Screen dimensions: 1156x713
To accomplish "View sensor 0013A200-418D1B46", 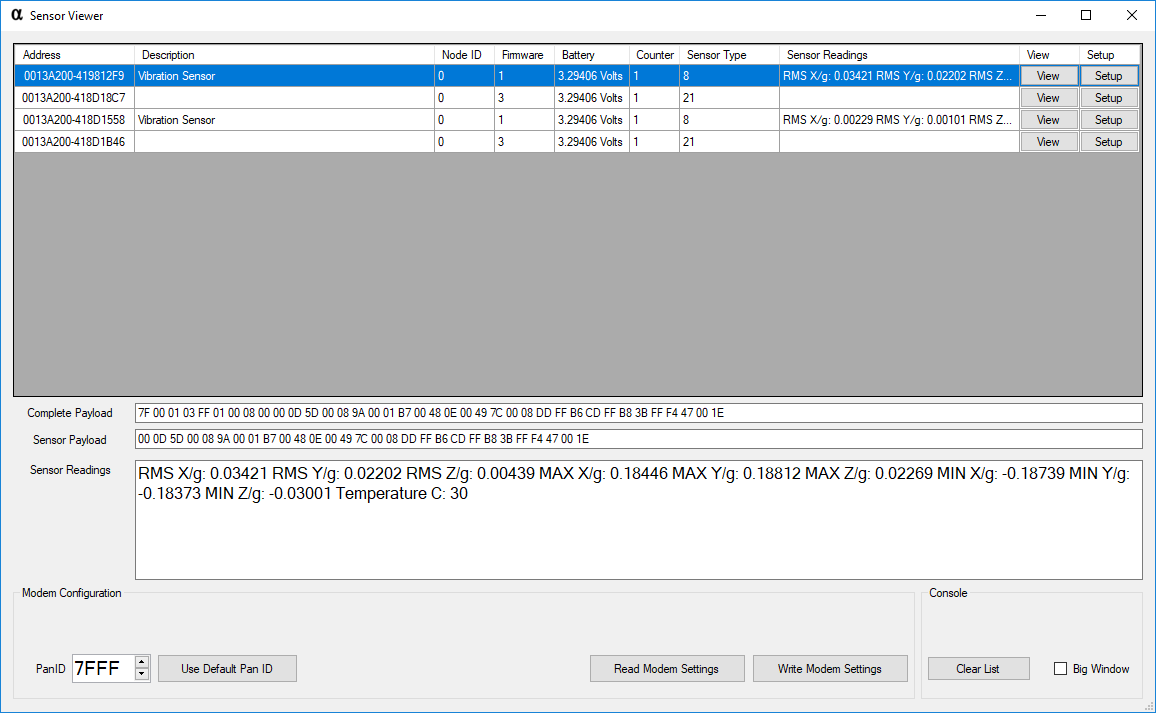I will click(1048, 142).
